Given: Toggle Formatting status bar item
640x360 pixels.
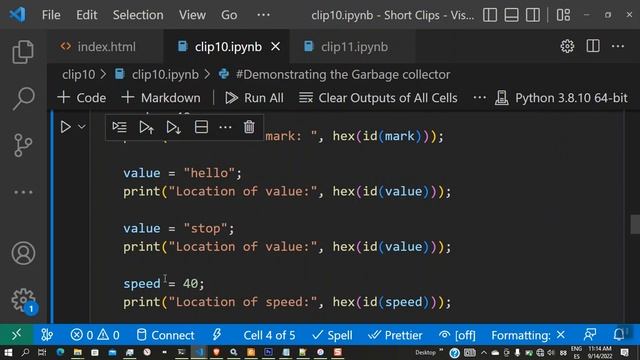Looking at the screenshot, I should click(528, 335).
